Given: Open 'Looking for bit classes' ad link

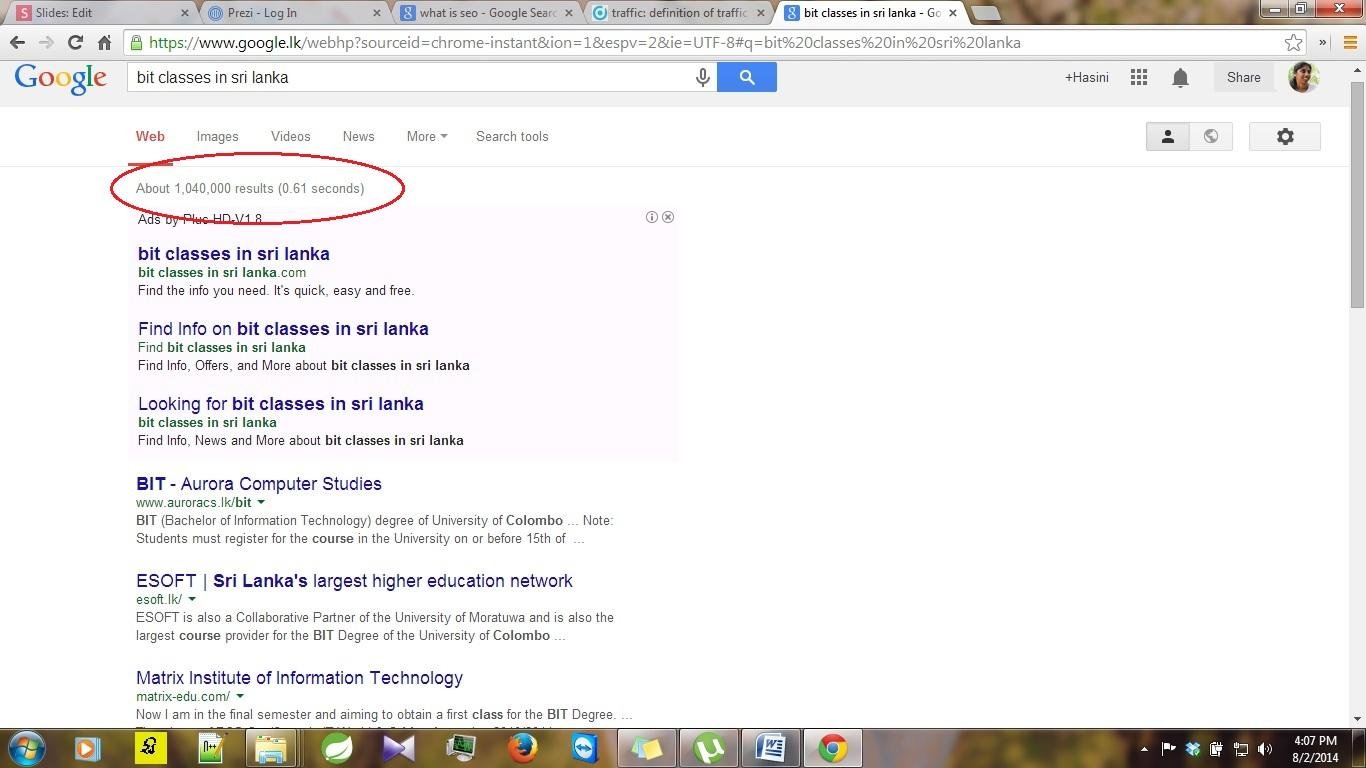Looking at the screenshot, I should click(281, 404).
